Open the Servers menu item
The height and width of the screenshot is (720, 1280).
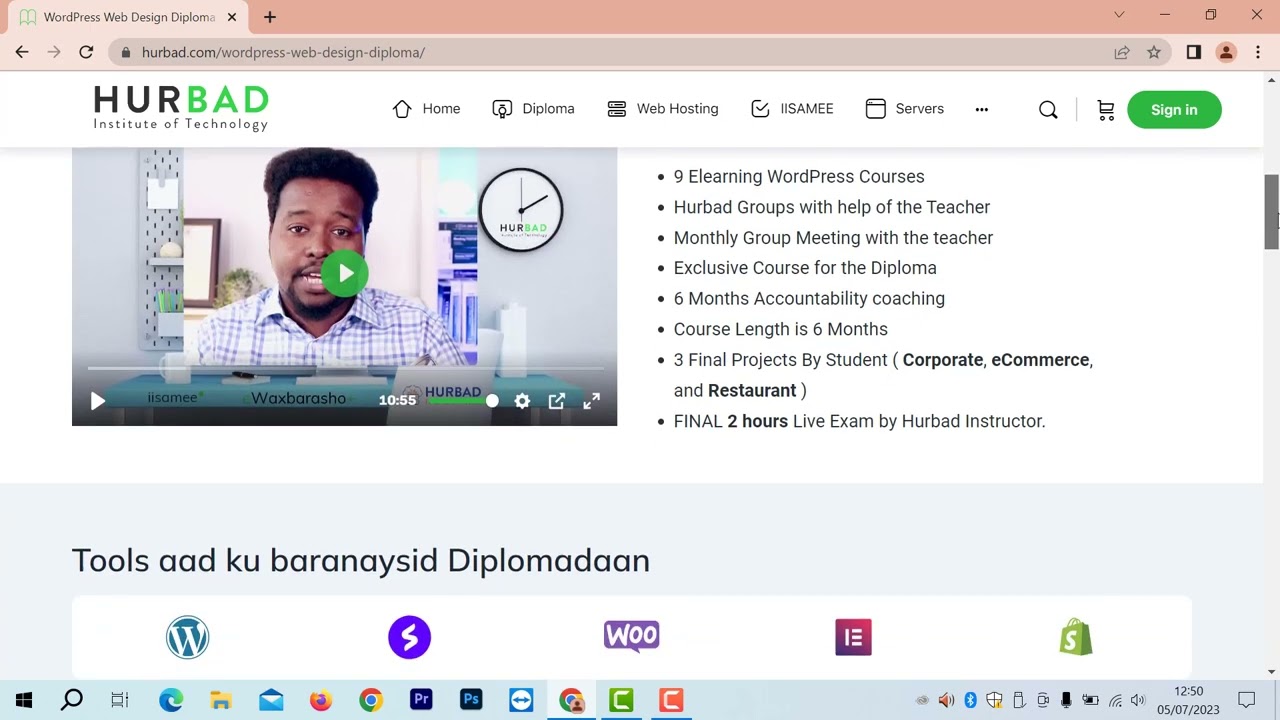(905, 109)
